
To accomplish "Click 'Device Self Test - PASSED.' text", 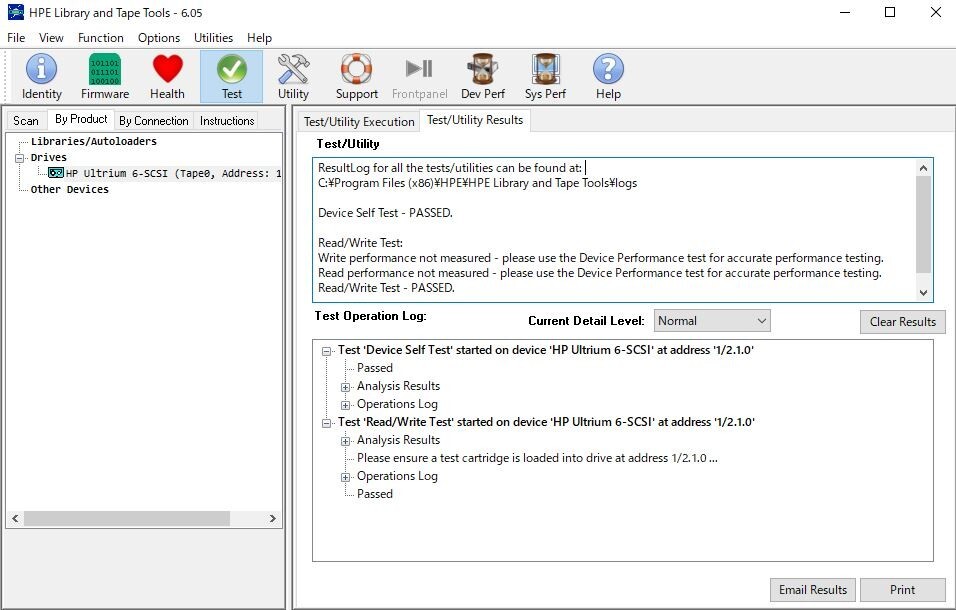I will point(385,213).
